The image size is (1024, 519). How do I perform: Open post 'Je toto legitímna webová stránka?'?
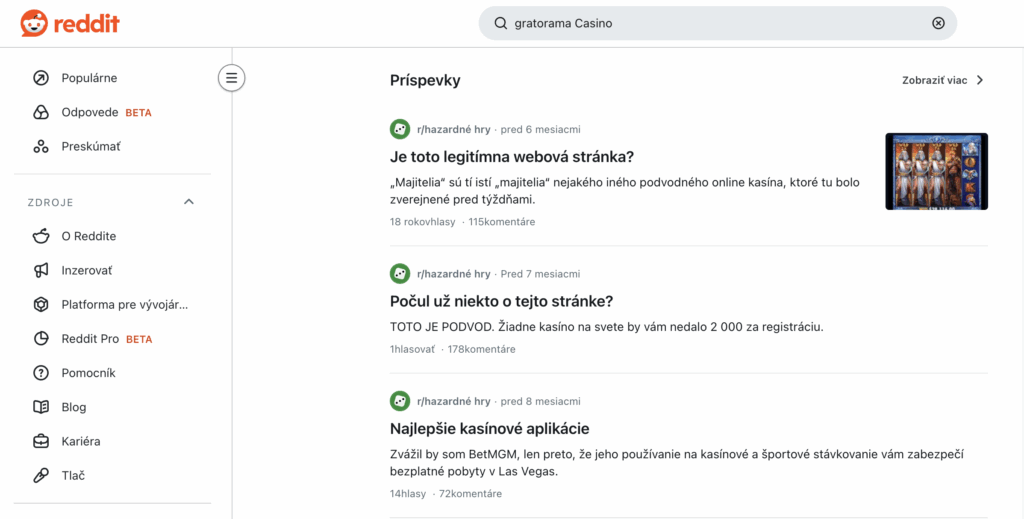(512, 157)
